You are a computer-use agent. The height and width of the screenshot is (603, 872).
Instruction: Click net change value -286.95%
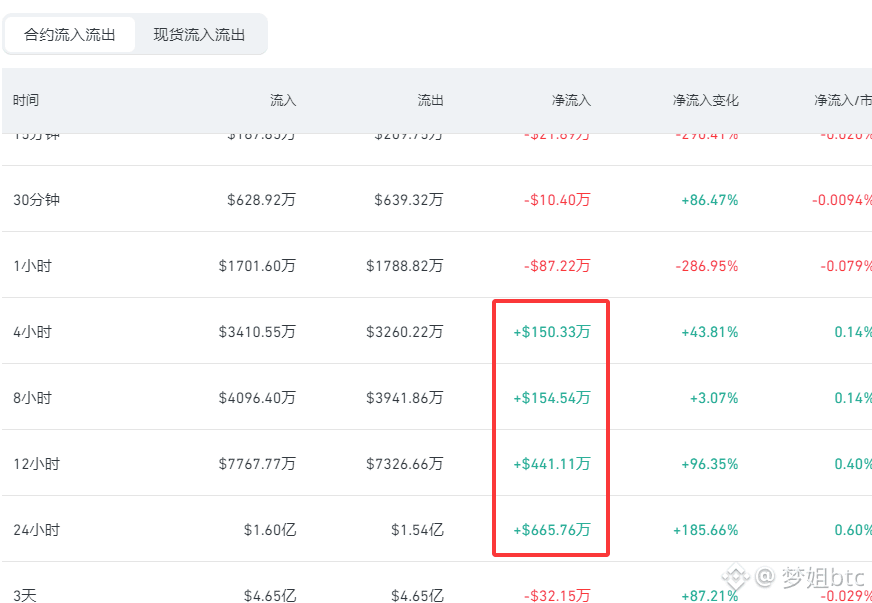click(707, 266)
